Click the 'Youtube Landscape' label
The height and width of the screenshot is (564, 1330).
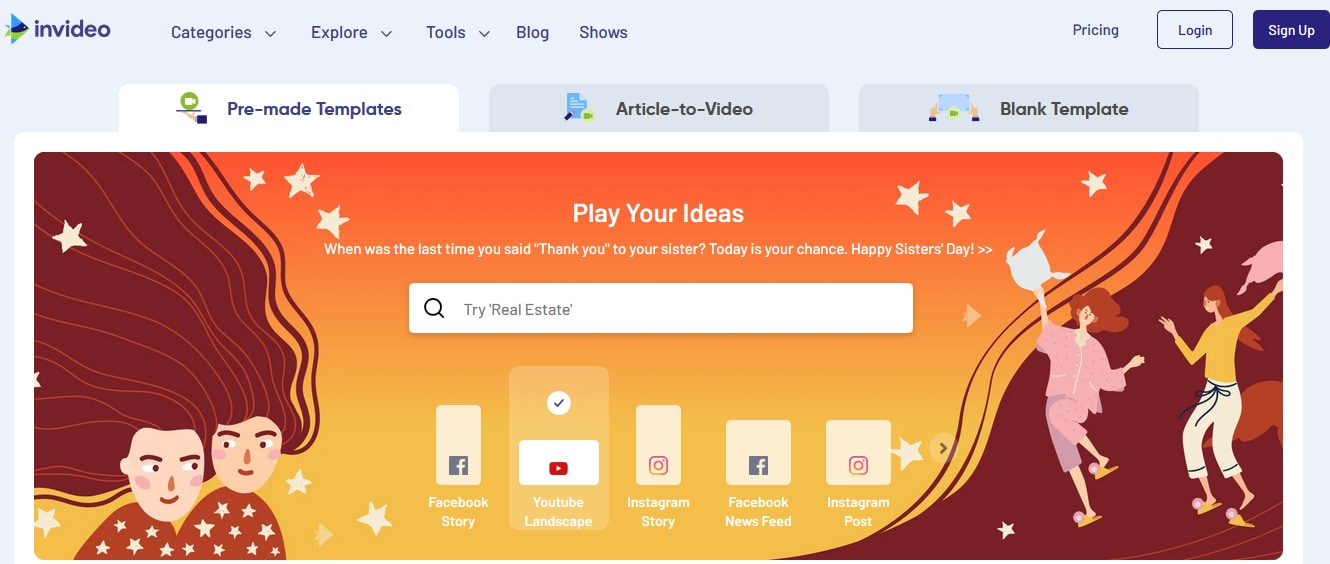click(558, 512)
